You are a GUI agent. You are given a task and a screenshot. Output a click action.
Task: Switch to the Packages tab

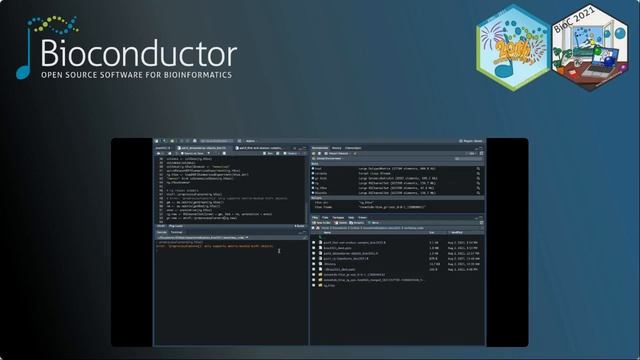click(338, 217)
